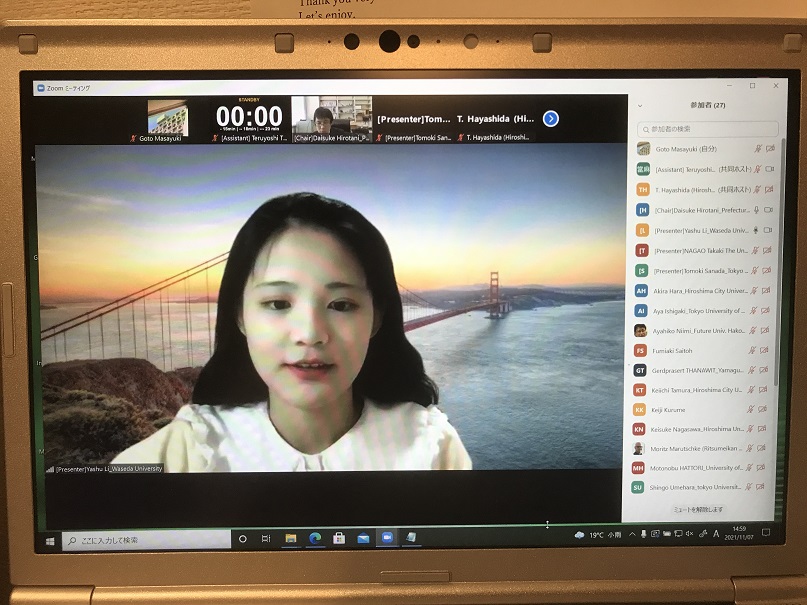This screenshot has height=605, width=807.
Task: Select the T. Hayashida video tile
Action: click(x=495, y=119)
